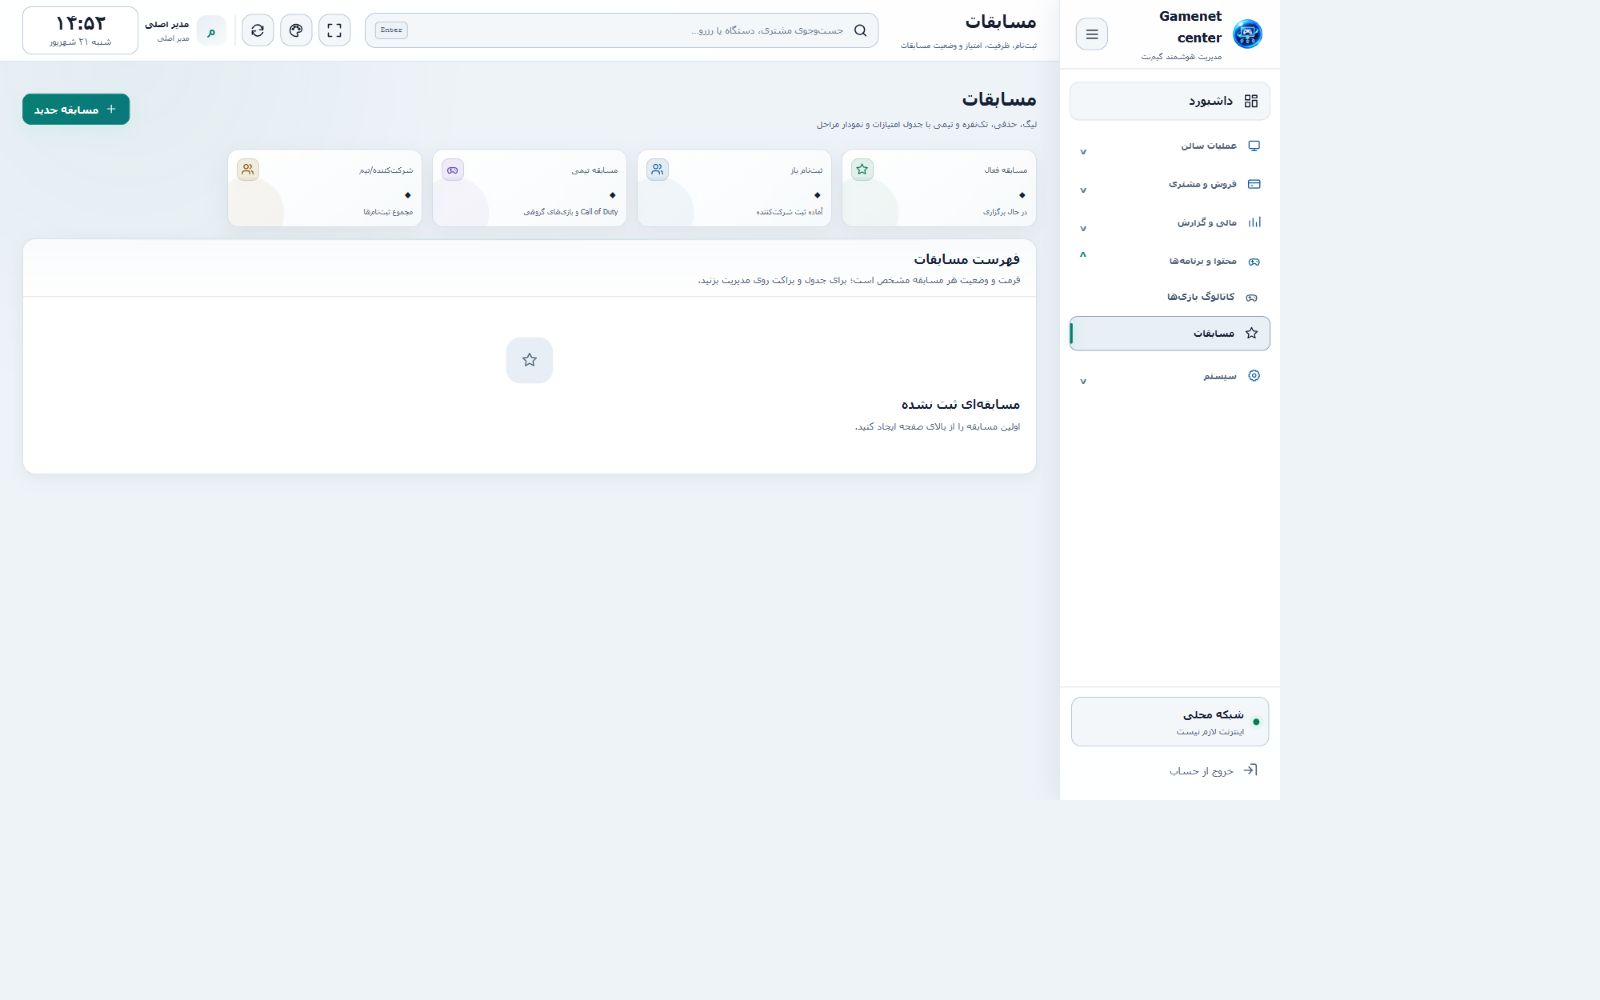Collapse sidebar with hamburger menu button
Viewport: 1600px width, 1000px height.
pos(1092,34)
